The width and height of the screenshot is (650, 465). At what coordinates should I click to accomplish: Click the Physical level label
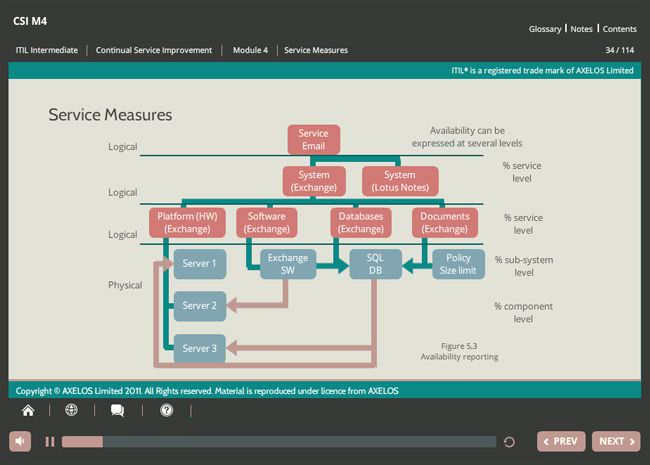click(125, 285)
